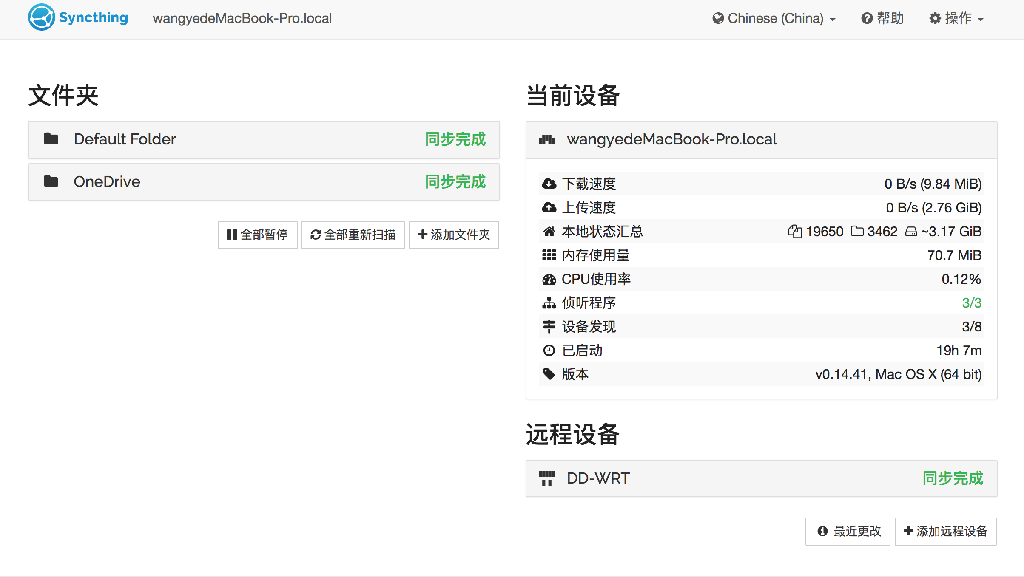1024x577 pixels.
Task: Click the device icon beside wangyedeMacBook-Pro.local panel
Action: point(547,140)
